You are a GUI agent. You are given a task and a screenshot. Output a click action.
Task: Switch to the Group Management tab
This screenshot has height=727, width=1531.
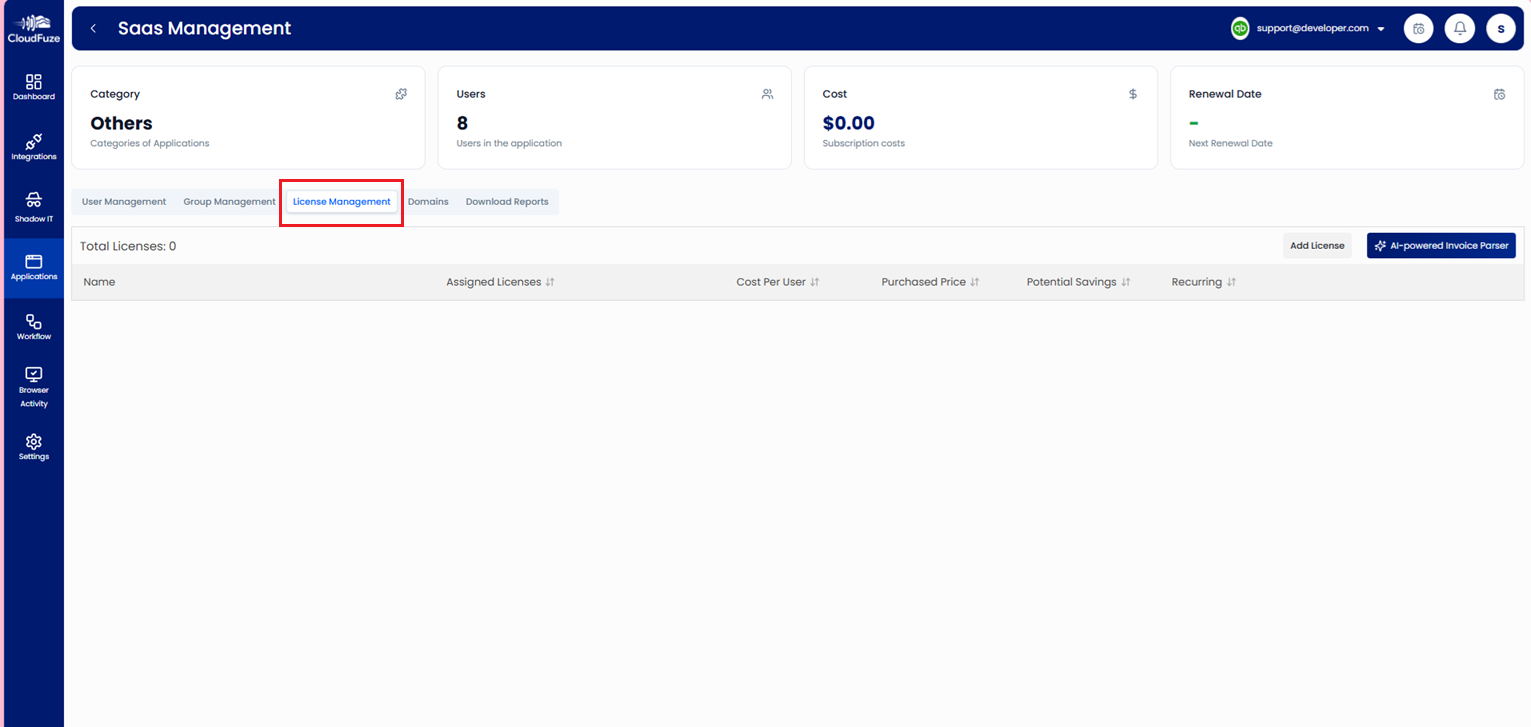[x=229, y=201]
